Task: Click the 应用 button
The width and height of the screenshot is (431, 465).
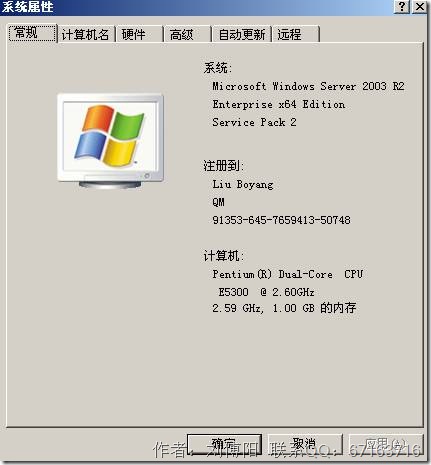Action: (x=386, y=444)
